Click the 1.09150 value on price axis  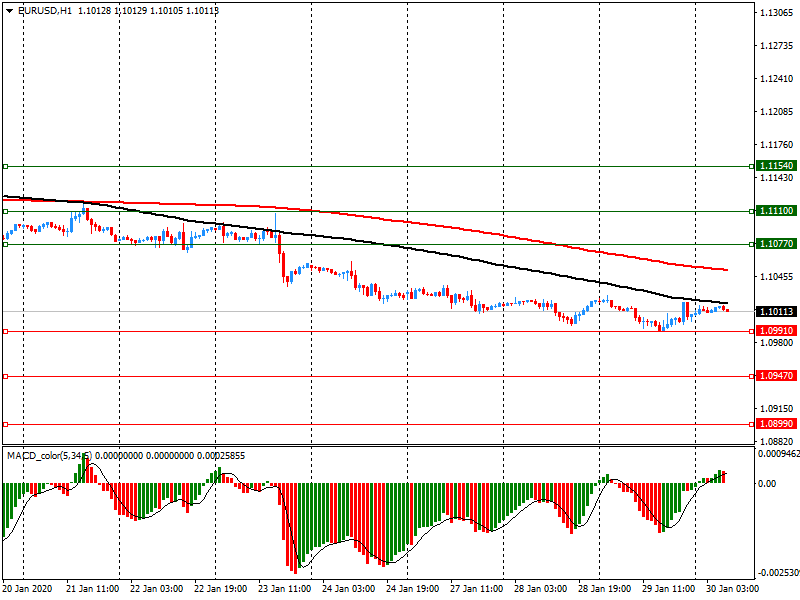[x=777, y=409]
